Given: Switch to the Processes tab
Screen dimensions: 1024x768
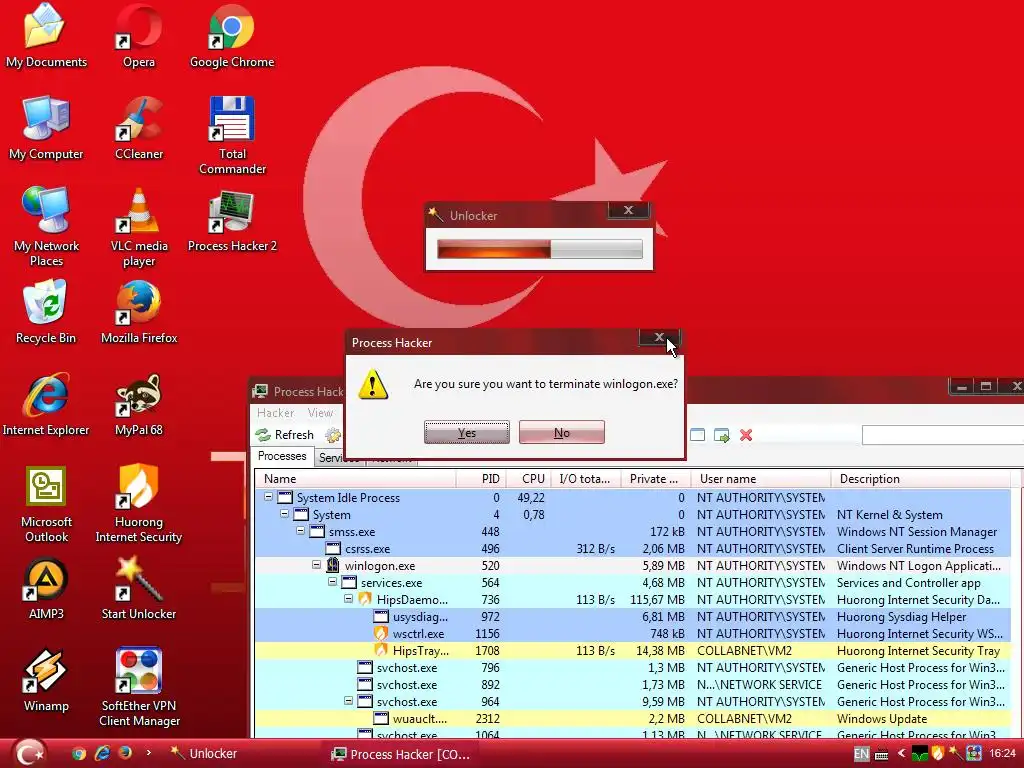Looking at the screenshot, I should coord(282,456).
